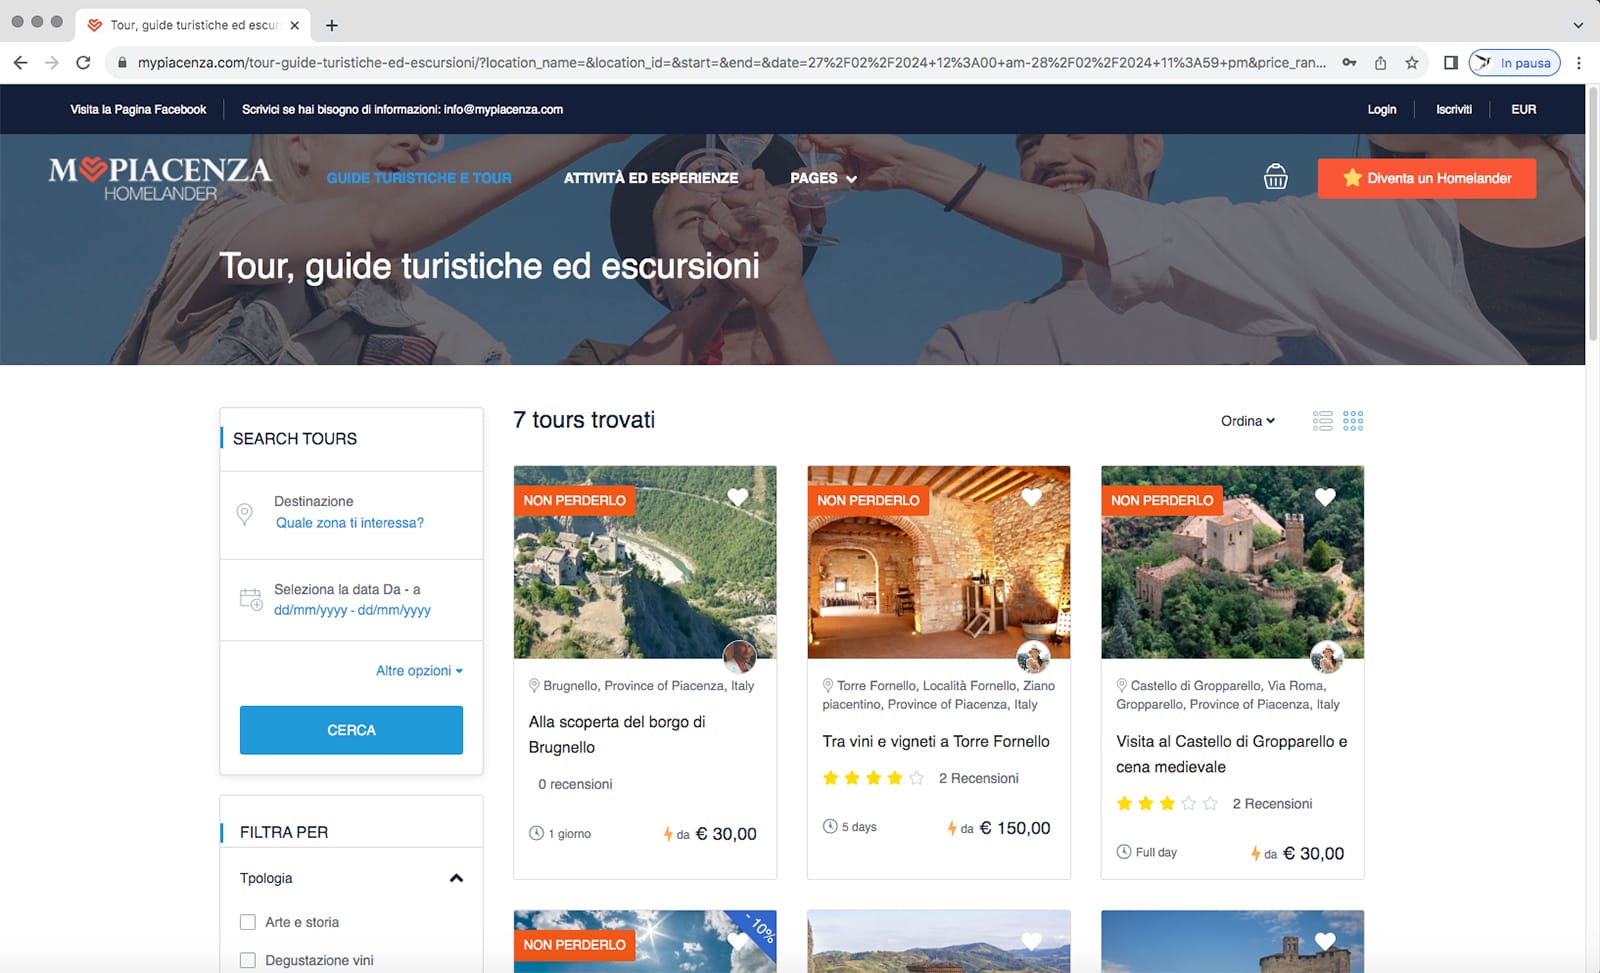Open a new browser tab
This screenshot has width=1600, height=973.
click(332, 25)
